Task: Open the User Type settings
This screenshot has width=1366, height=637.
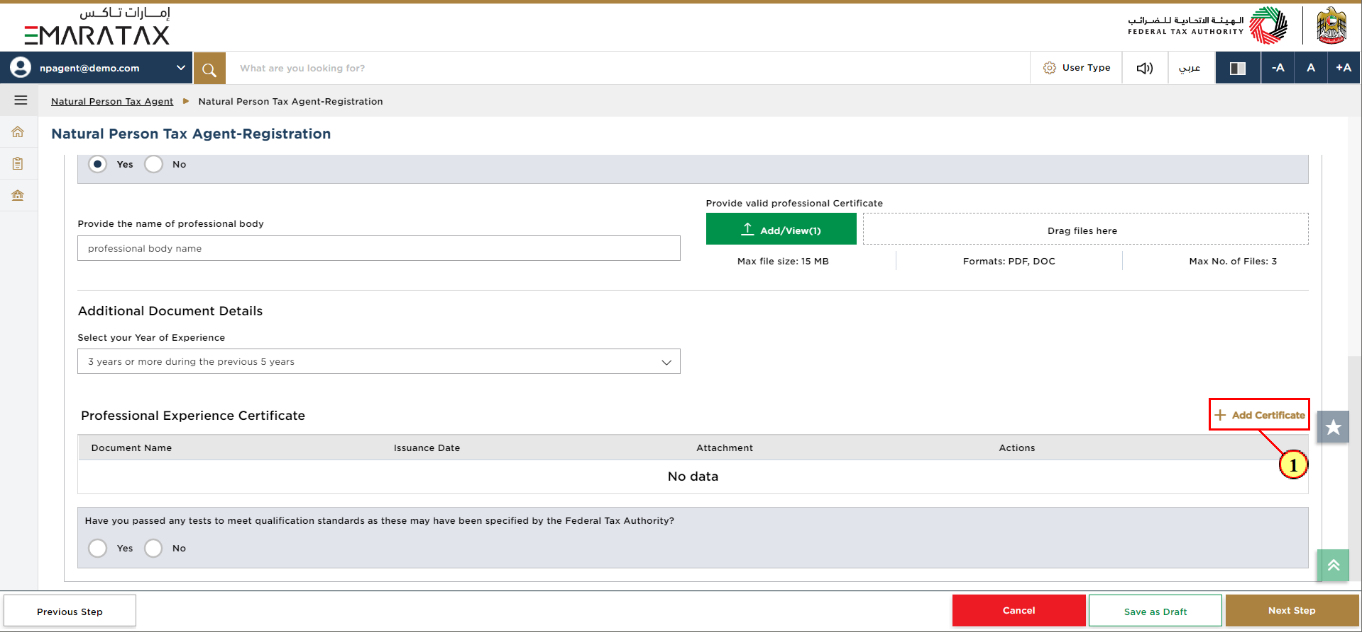Action: pos(1076,68)
